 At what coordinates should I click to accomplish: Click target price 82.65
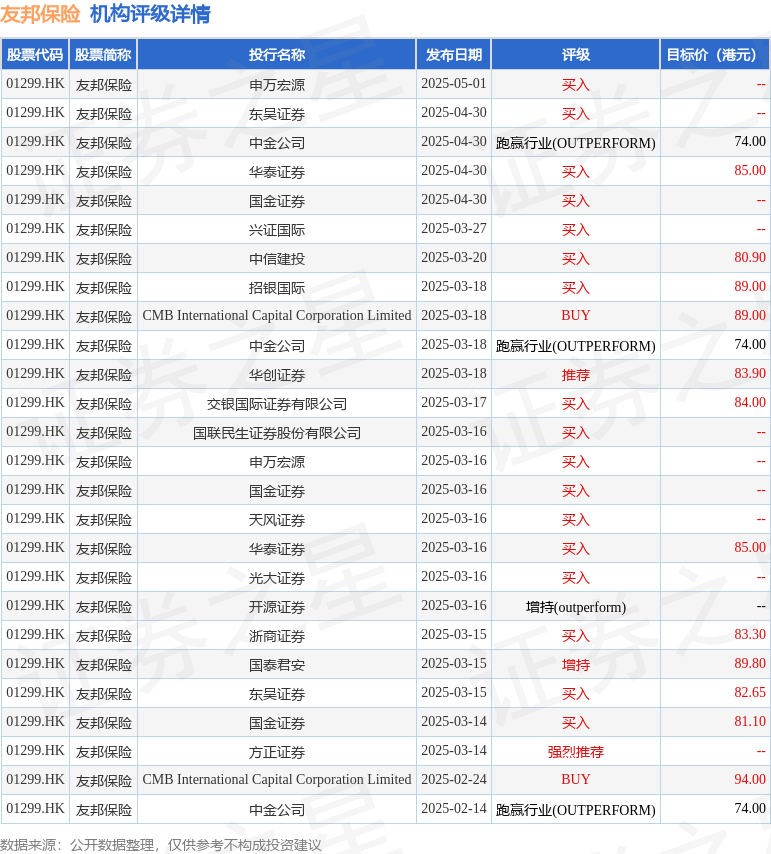[750, 692]
